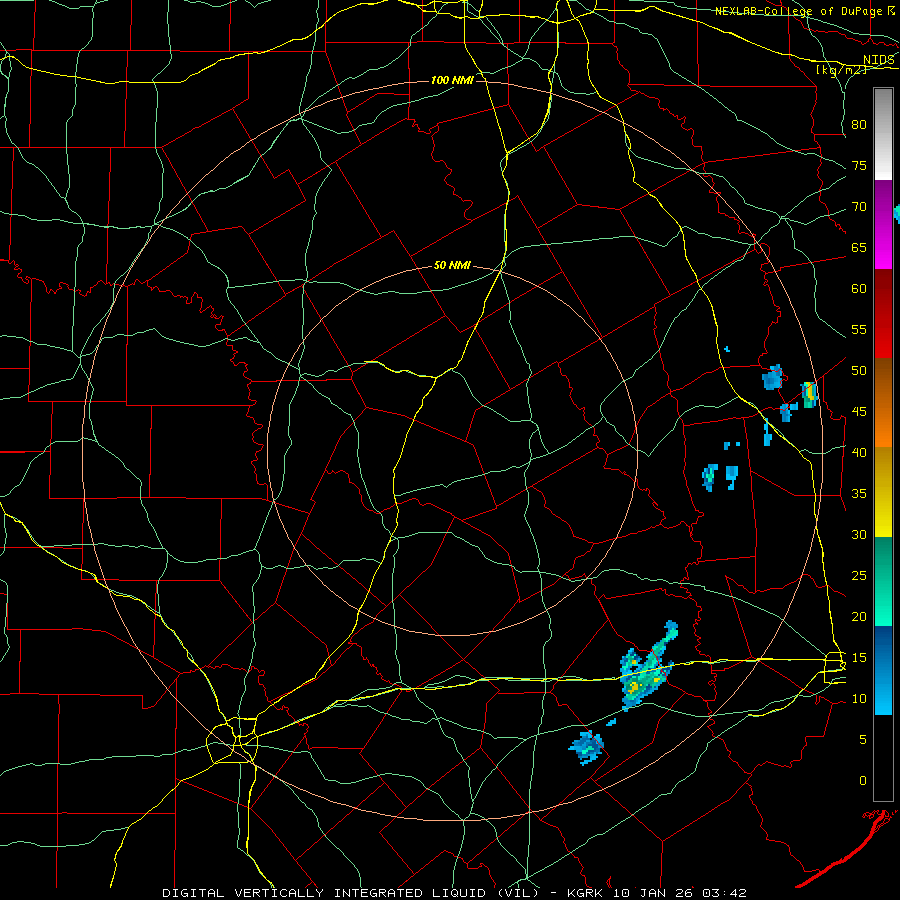Select the 0 value on the VIL scale

point(863,781)
